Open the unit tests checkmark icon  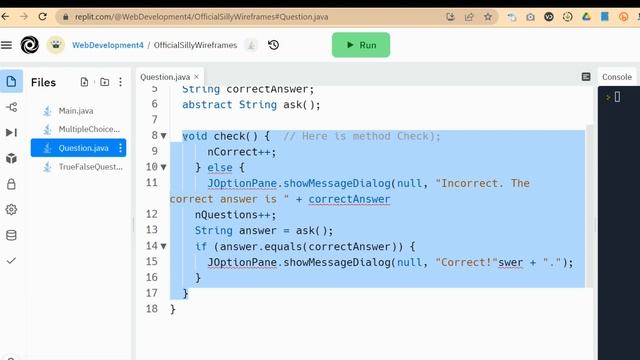click(x=11, y=260)
